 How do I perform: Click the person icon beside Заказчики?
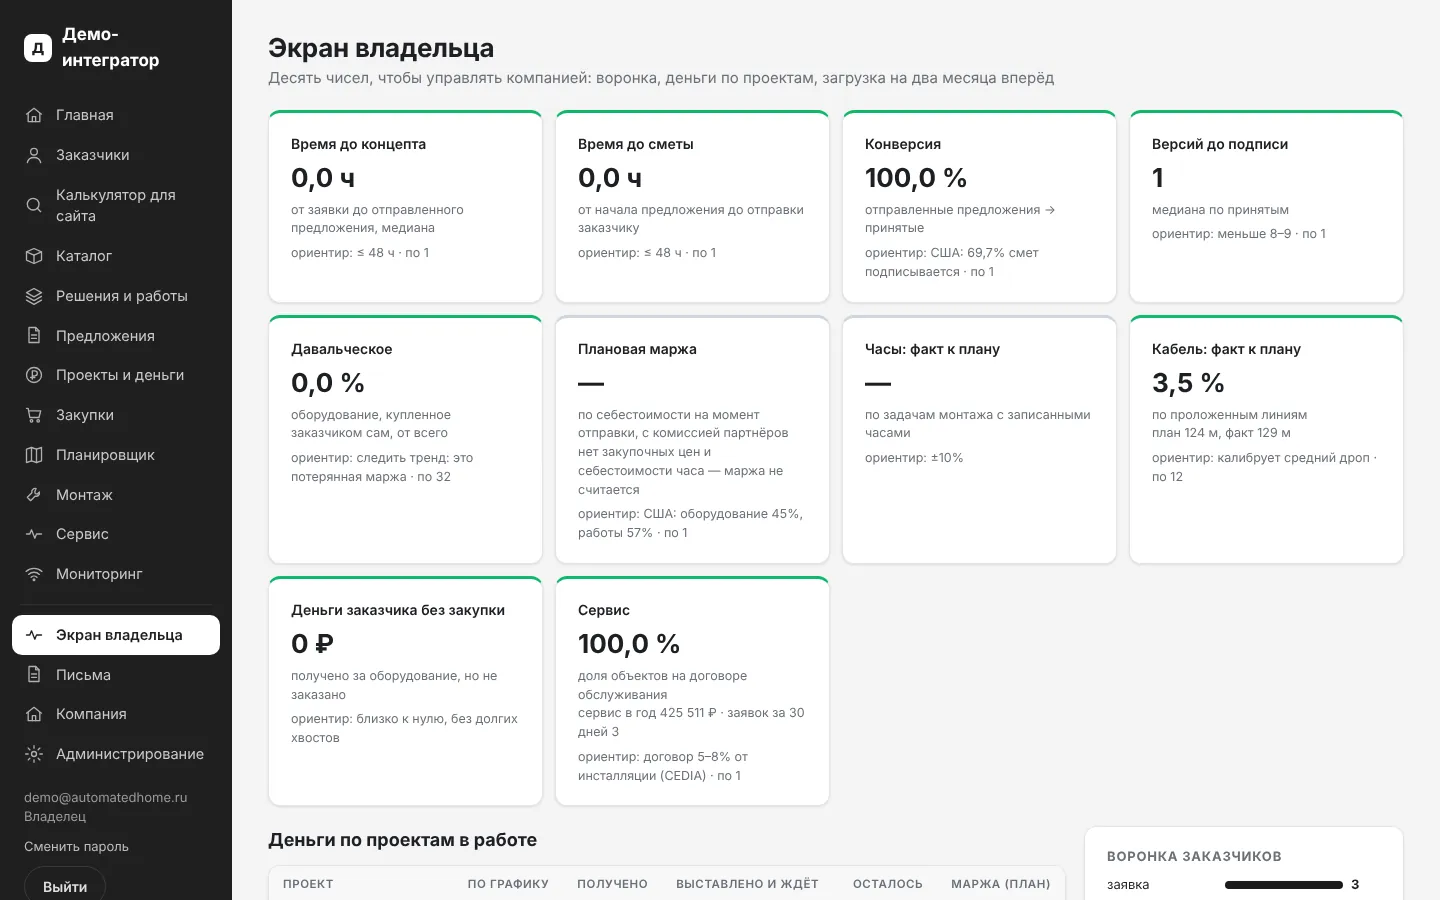(x=34, y=155)
